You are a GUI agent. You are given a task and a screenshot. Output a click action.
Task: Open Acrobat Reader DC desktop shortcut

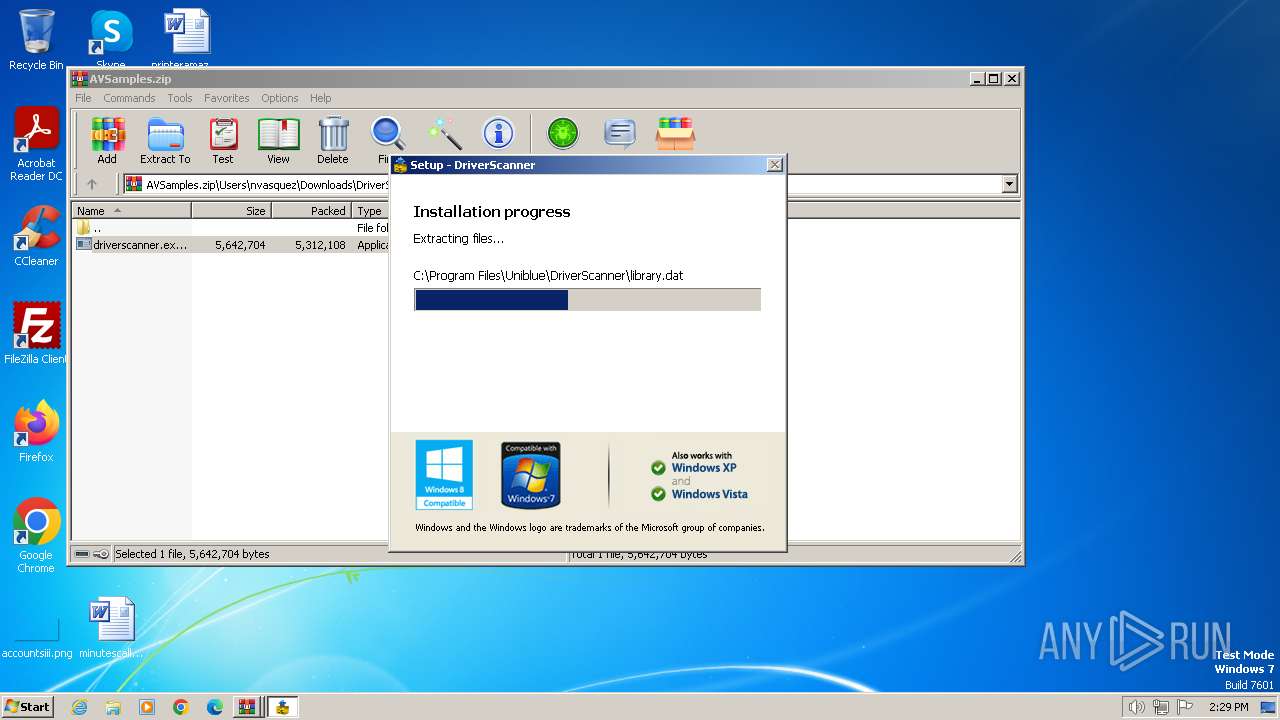pos(36,144)
